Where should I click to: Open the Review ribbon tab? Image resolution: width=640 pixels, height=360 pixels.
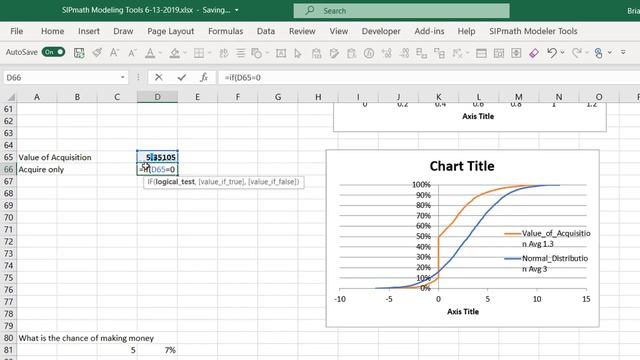coord(302,31)
